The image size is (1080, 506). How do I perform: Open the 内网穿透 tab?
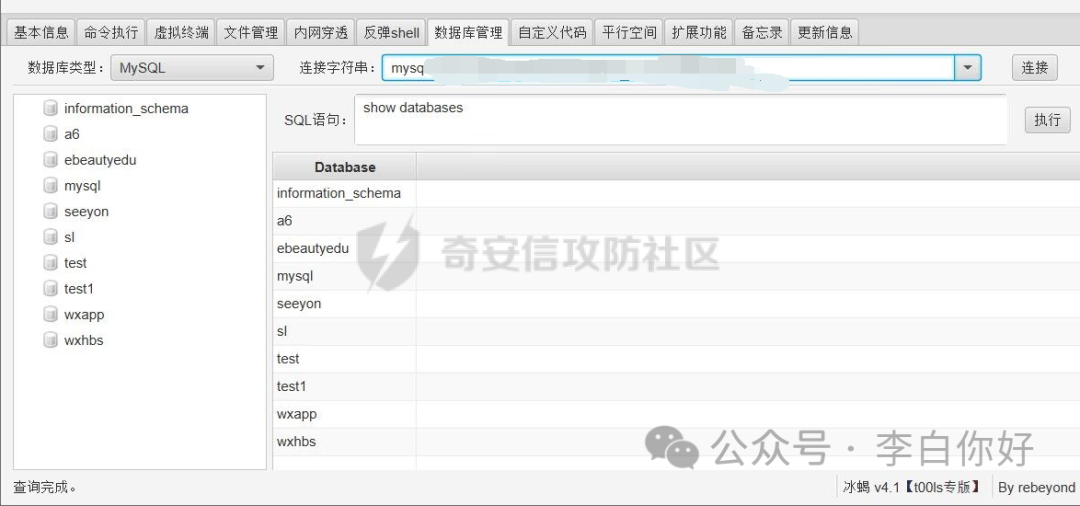321,32
